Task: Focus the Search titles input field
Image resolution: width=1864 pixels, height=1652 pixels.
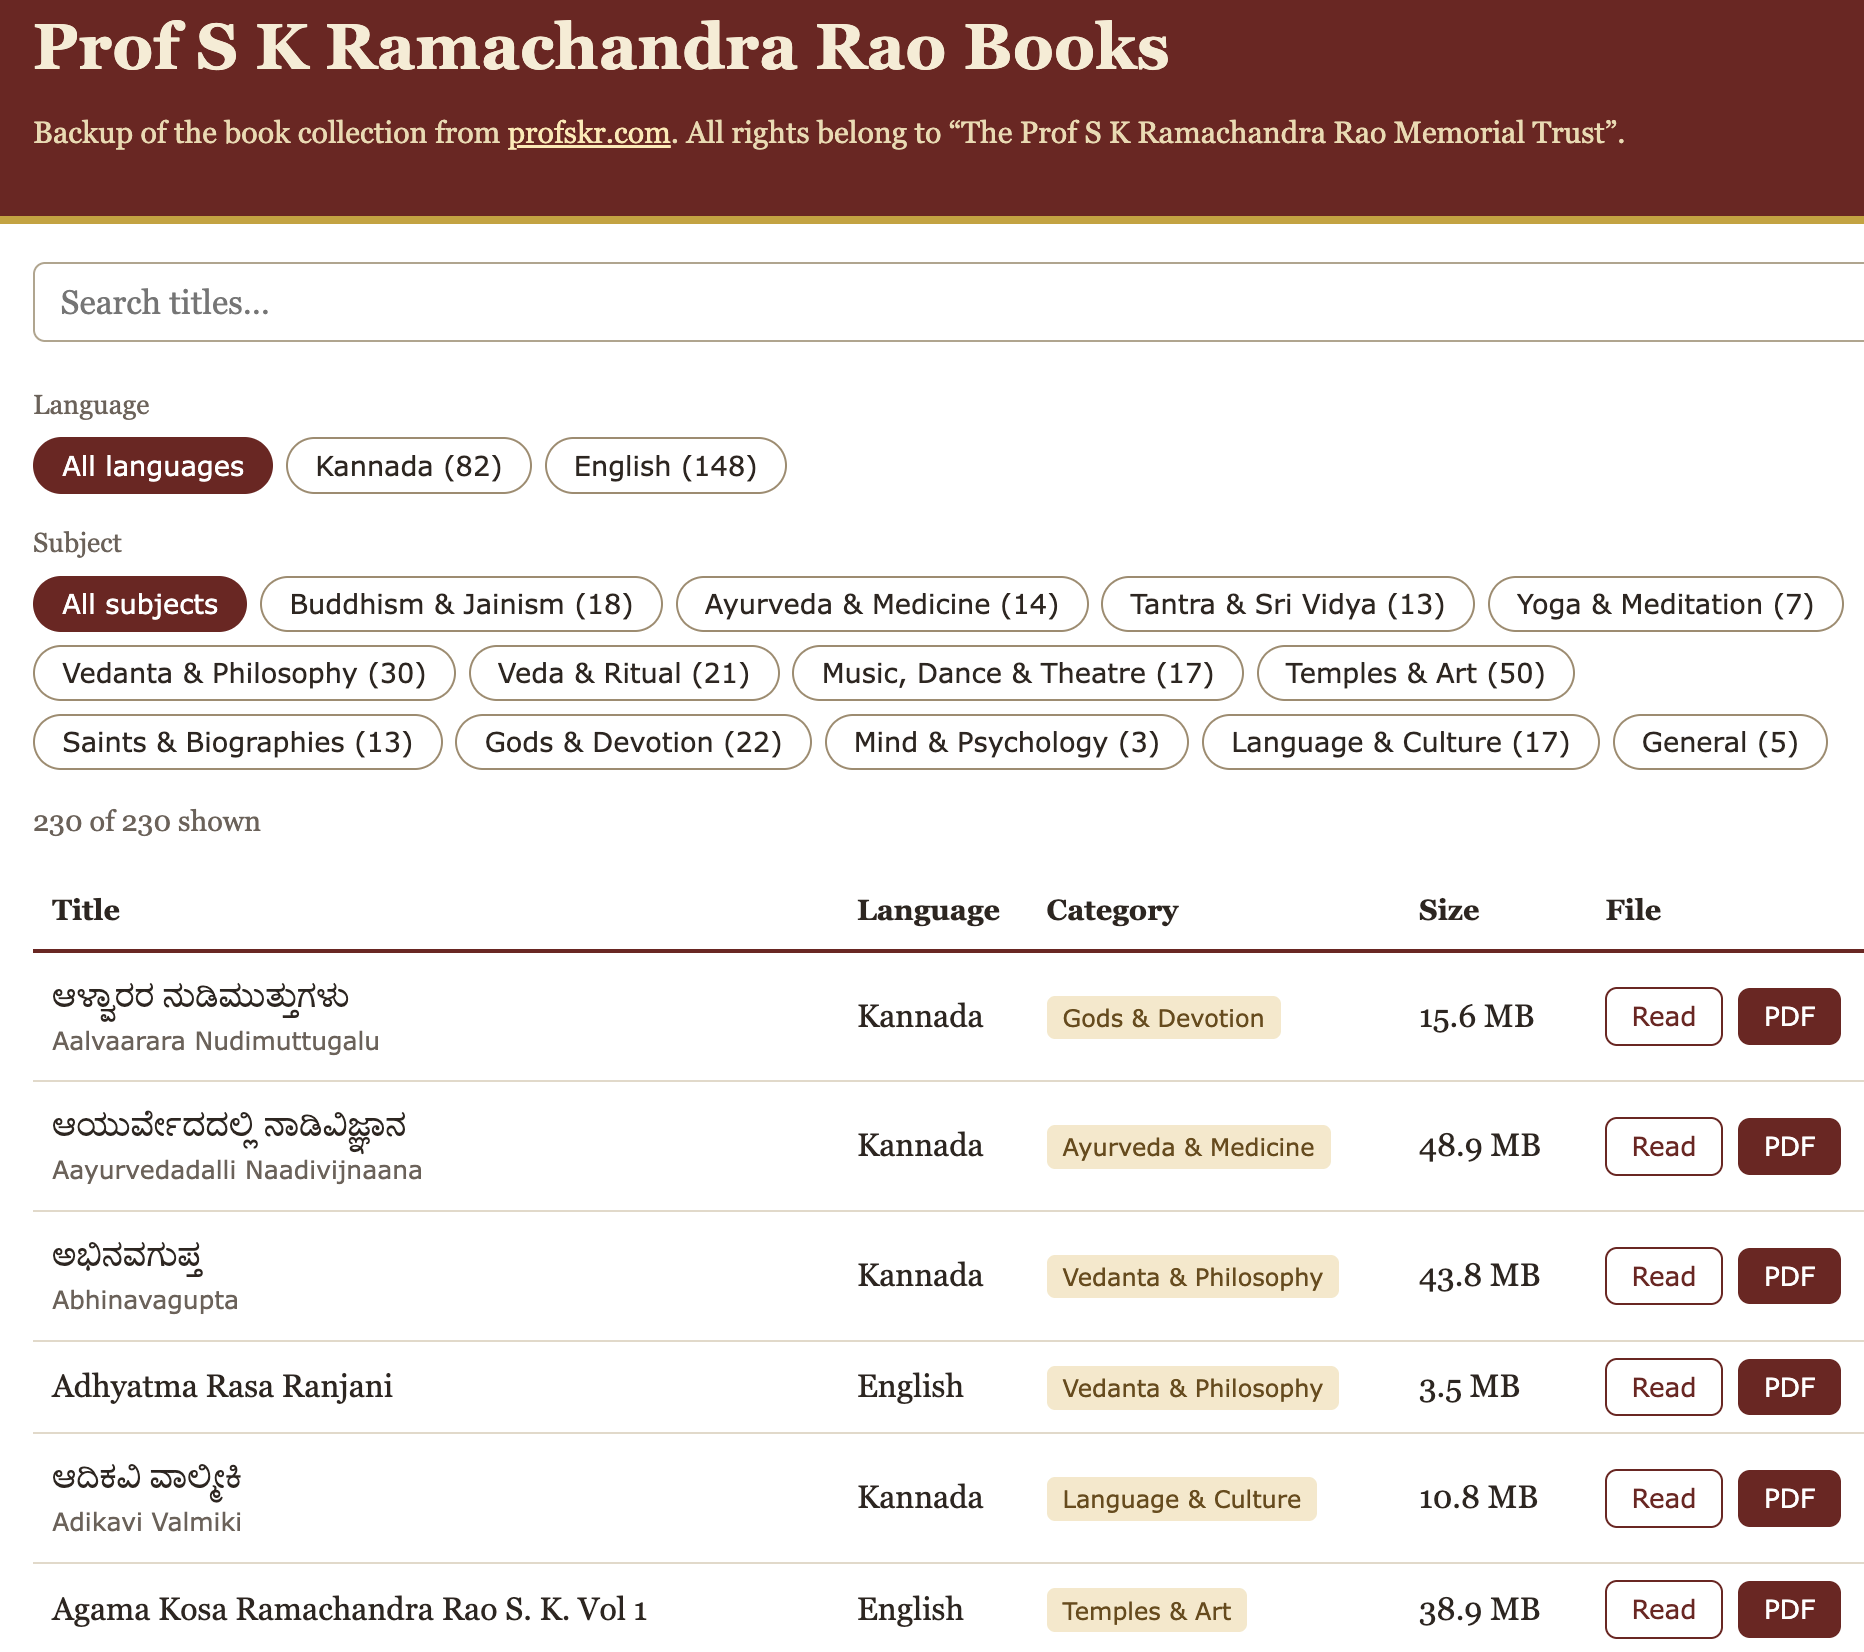Action: pos(948,302)
